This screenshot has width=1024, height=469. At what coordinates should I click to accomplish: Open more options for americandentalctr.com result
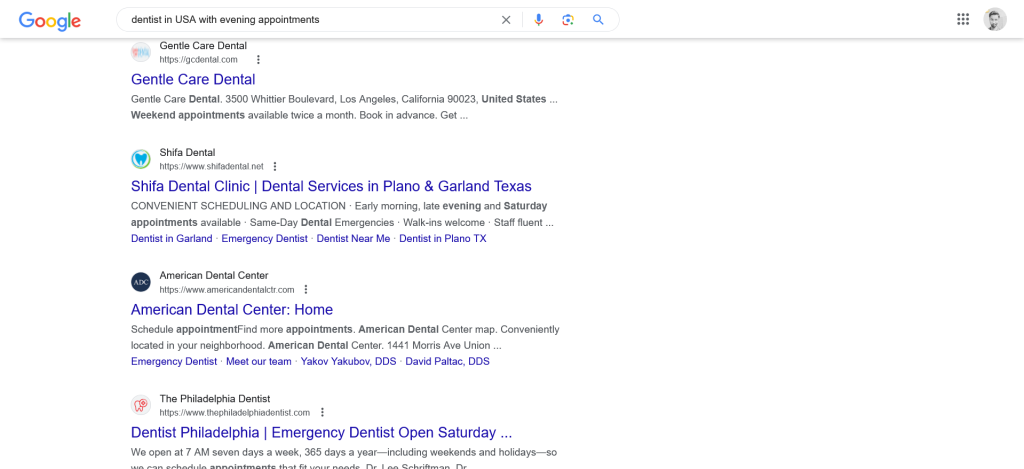pos(306,289)
